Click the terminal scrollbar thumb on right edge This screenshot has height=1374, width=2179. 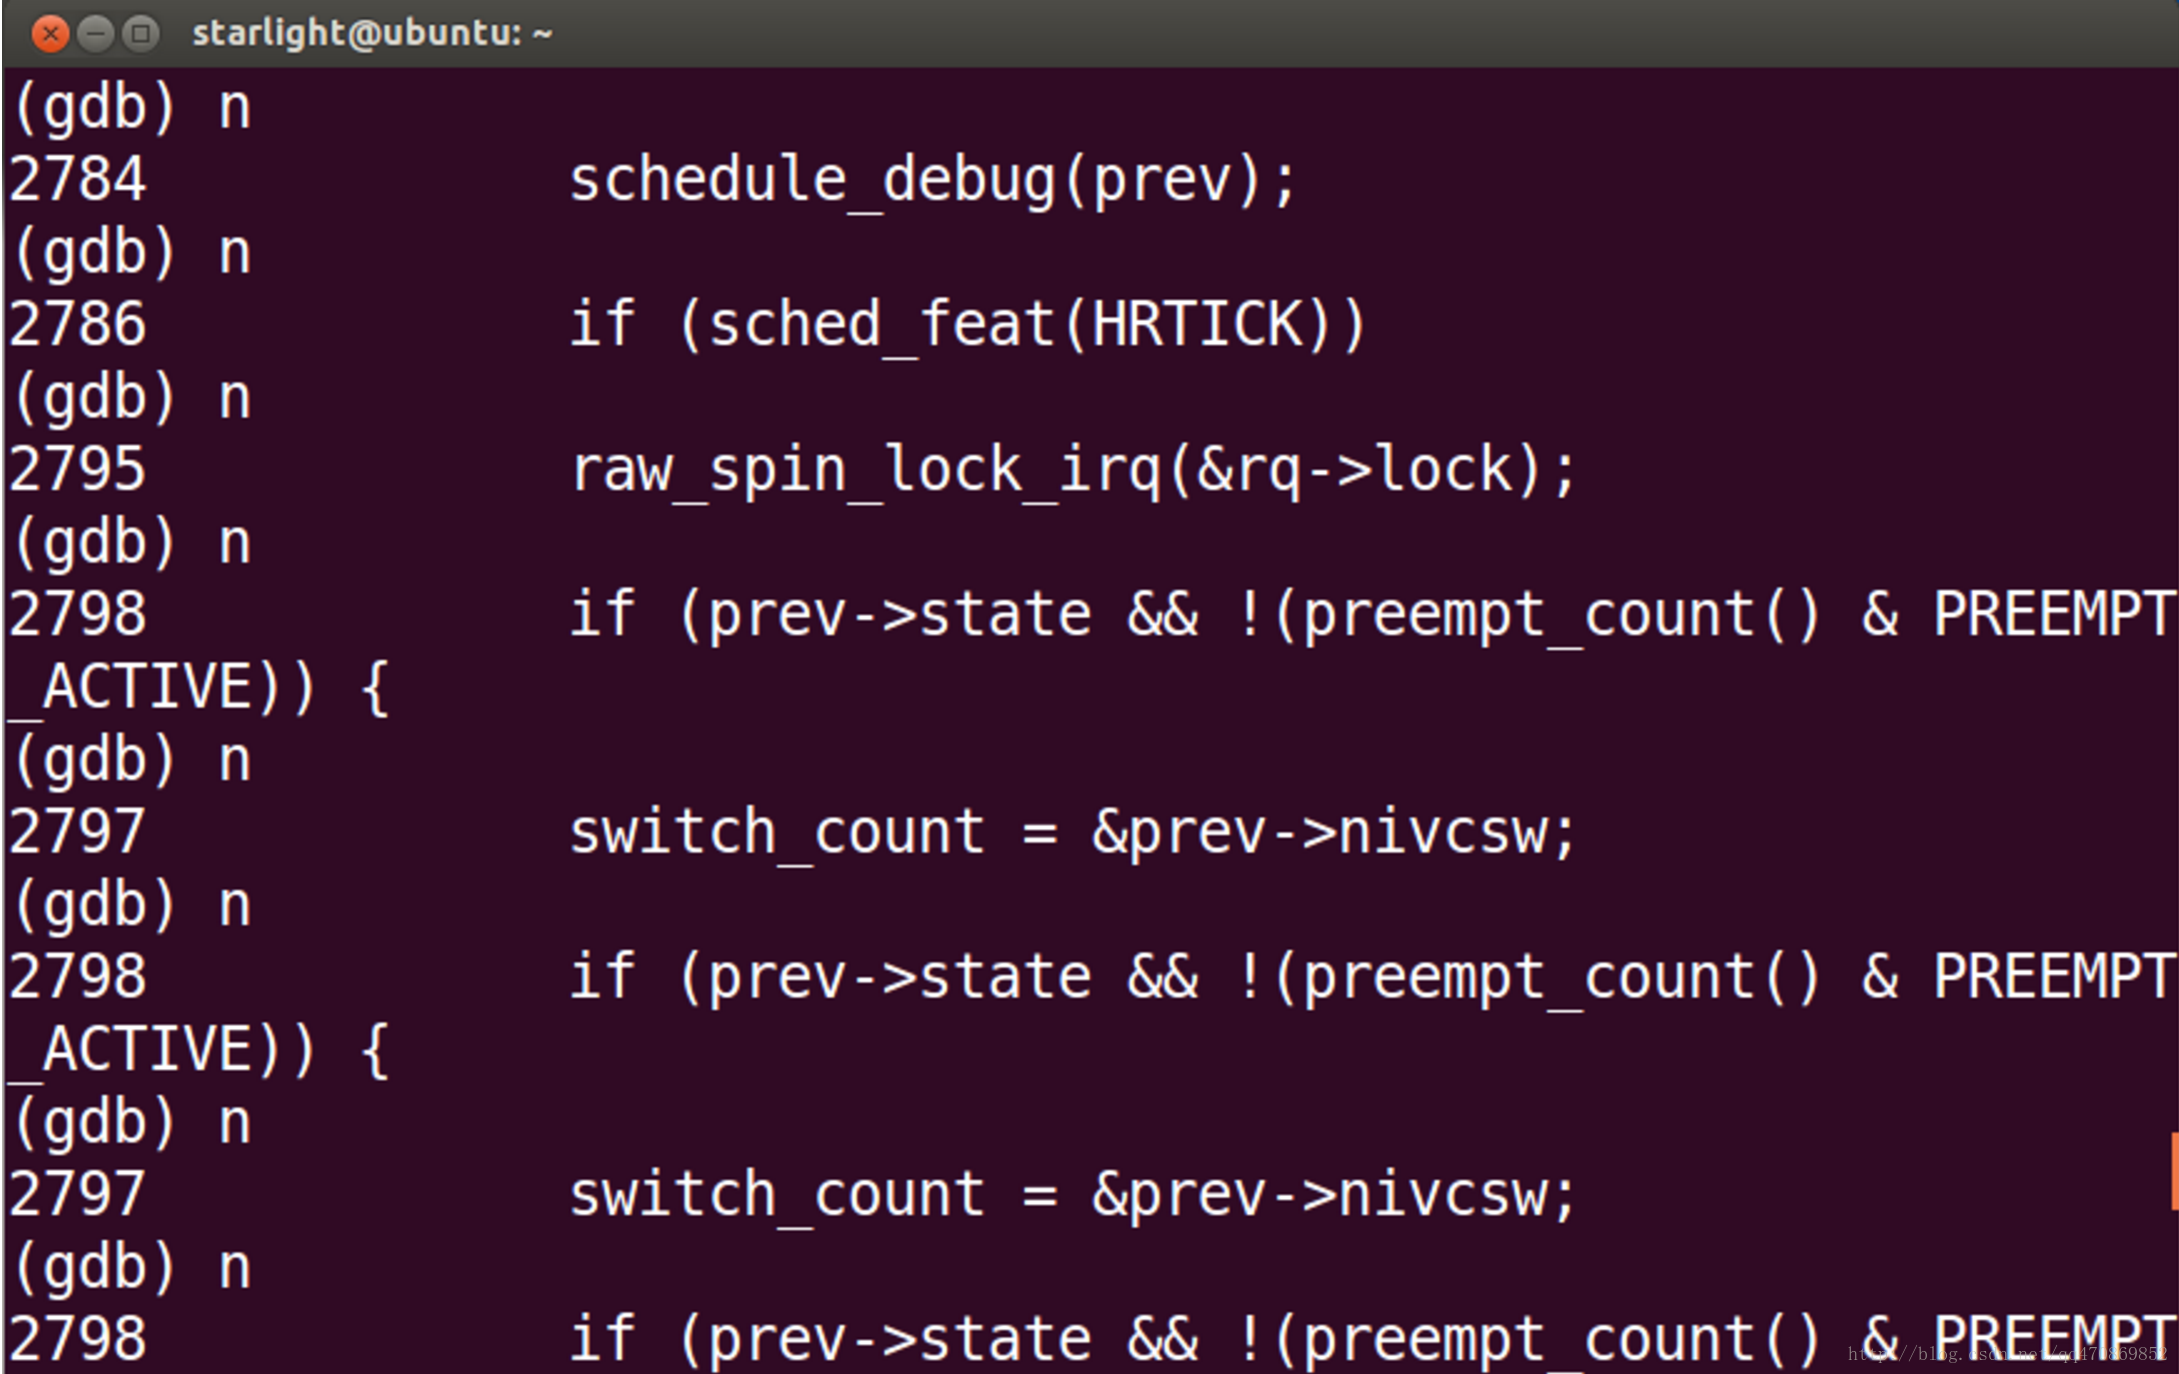click(x=2174, y=1170)
